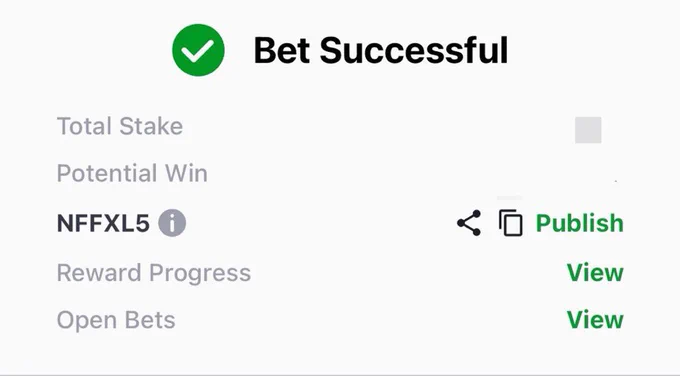Screen dimensions: 680x376
Task: Tap the three-dot share symbol
Action: point(469,223)
